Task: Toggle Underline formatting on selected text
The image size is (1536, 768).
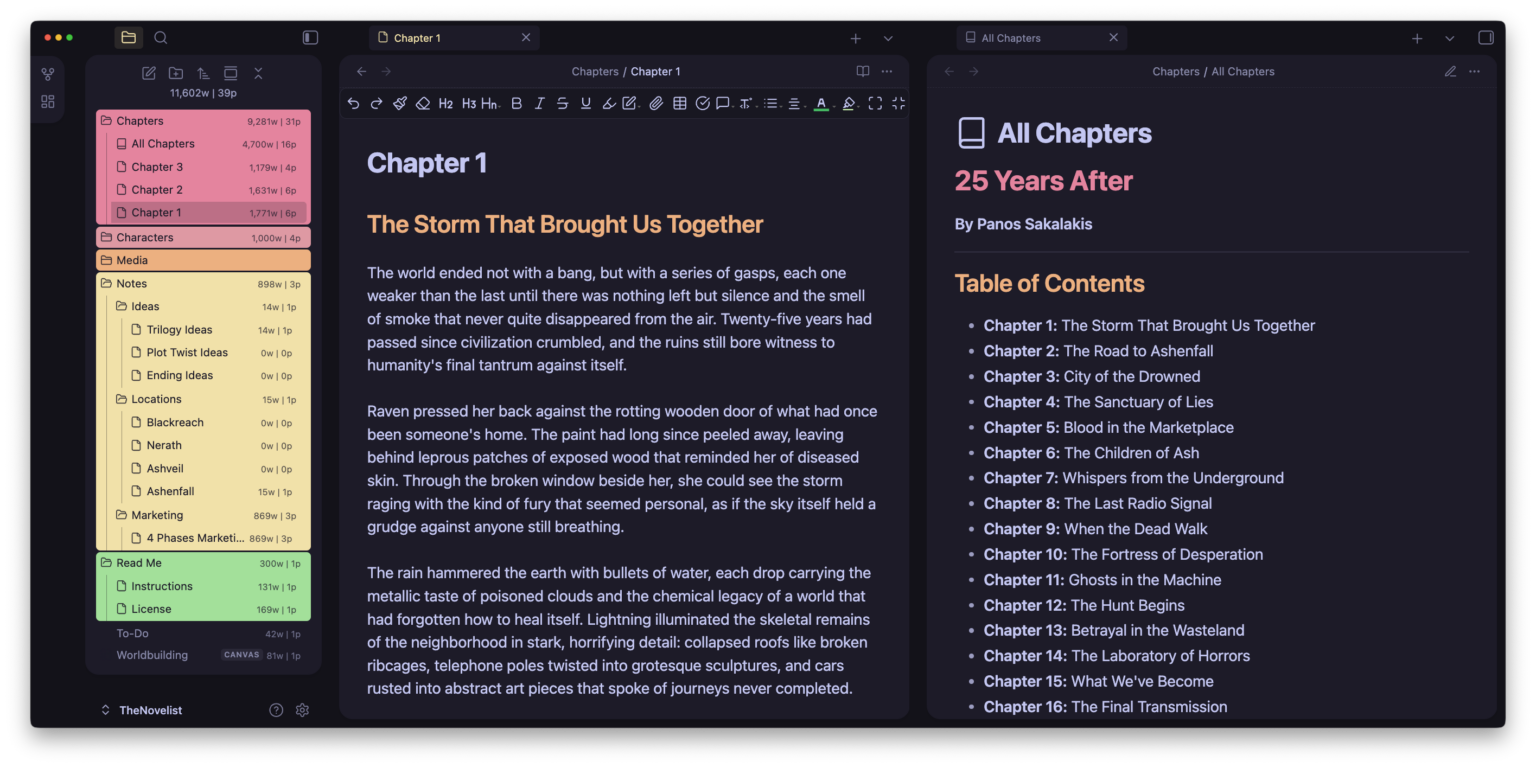Action: click(585, 103)
